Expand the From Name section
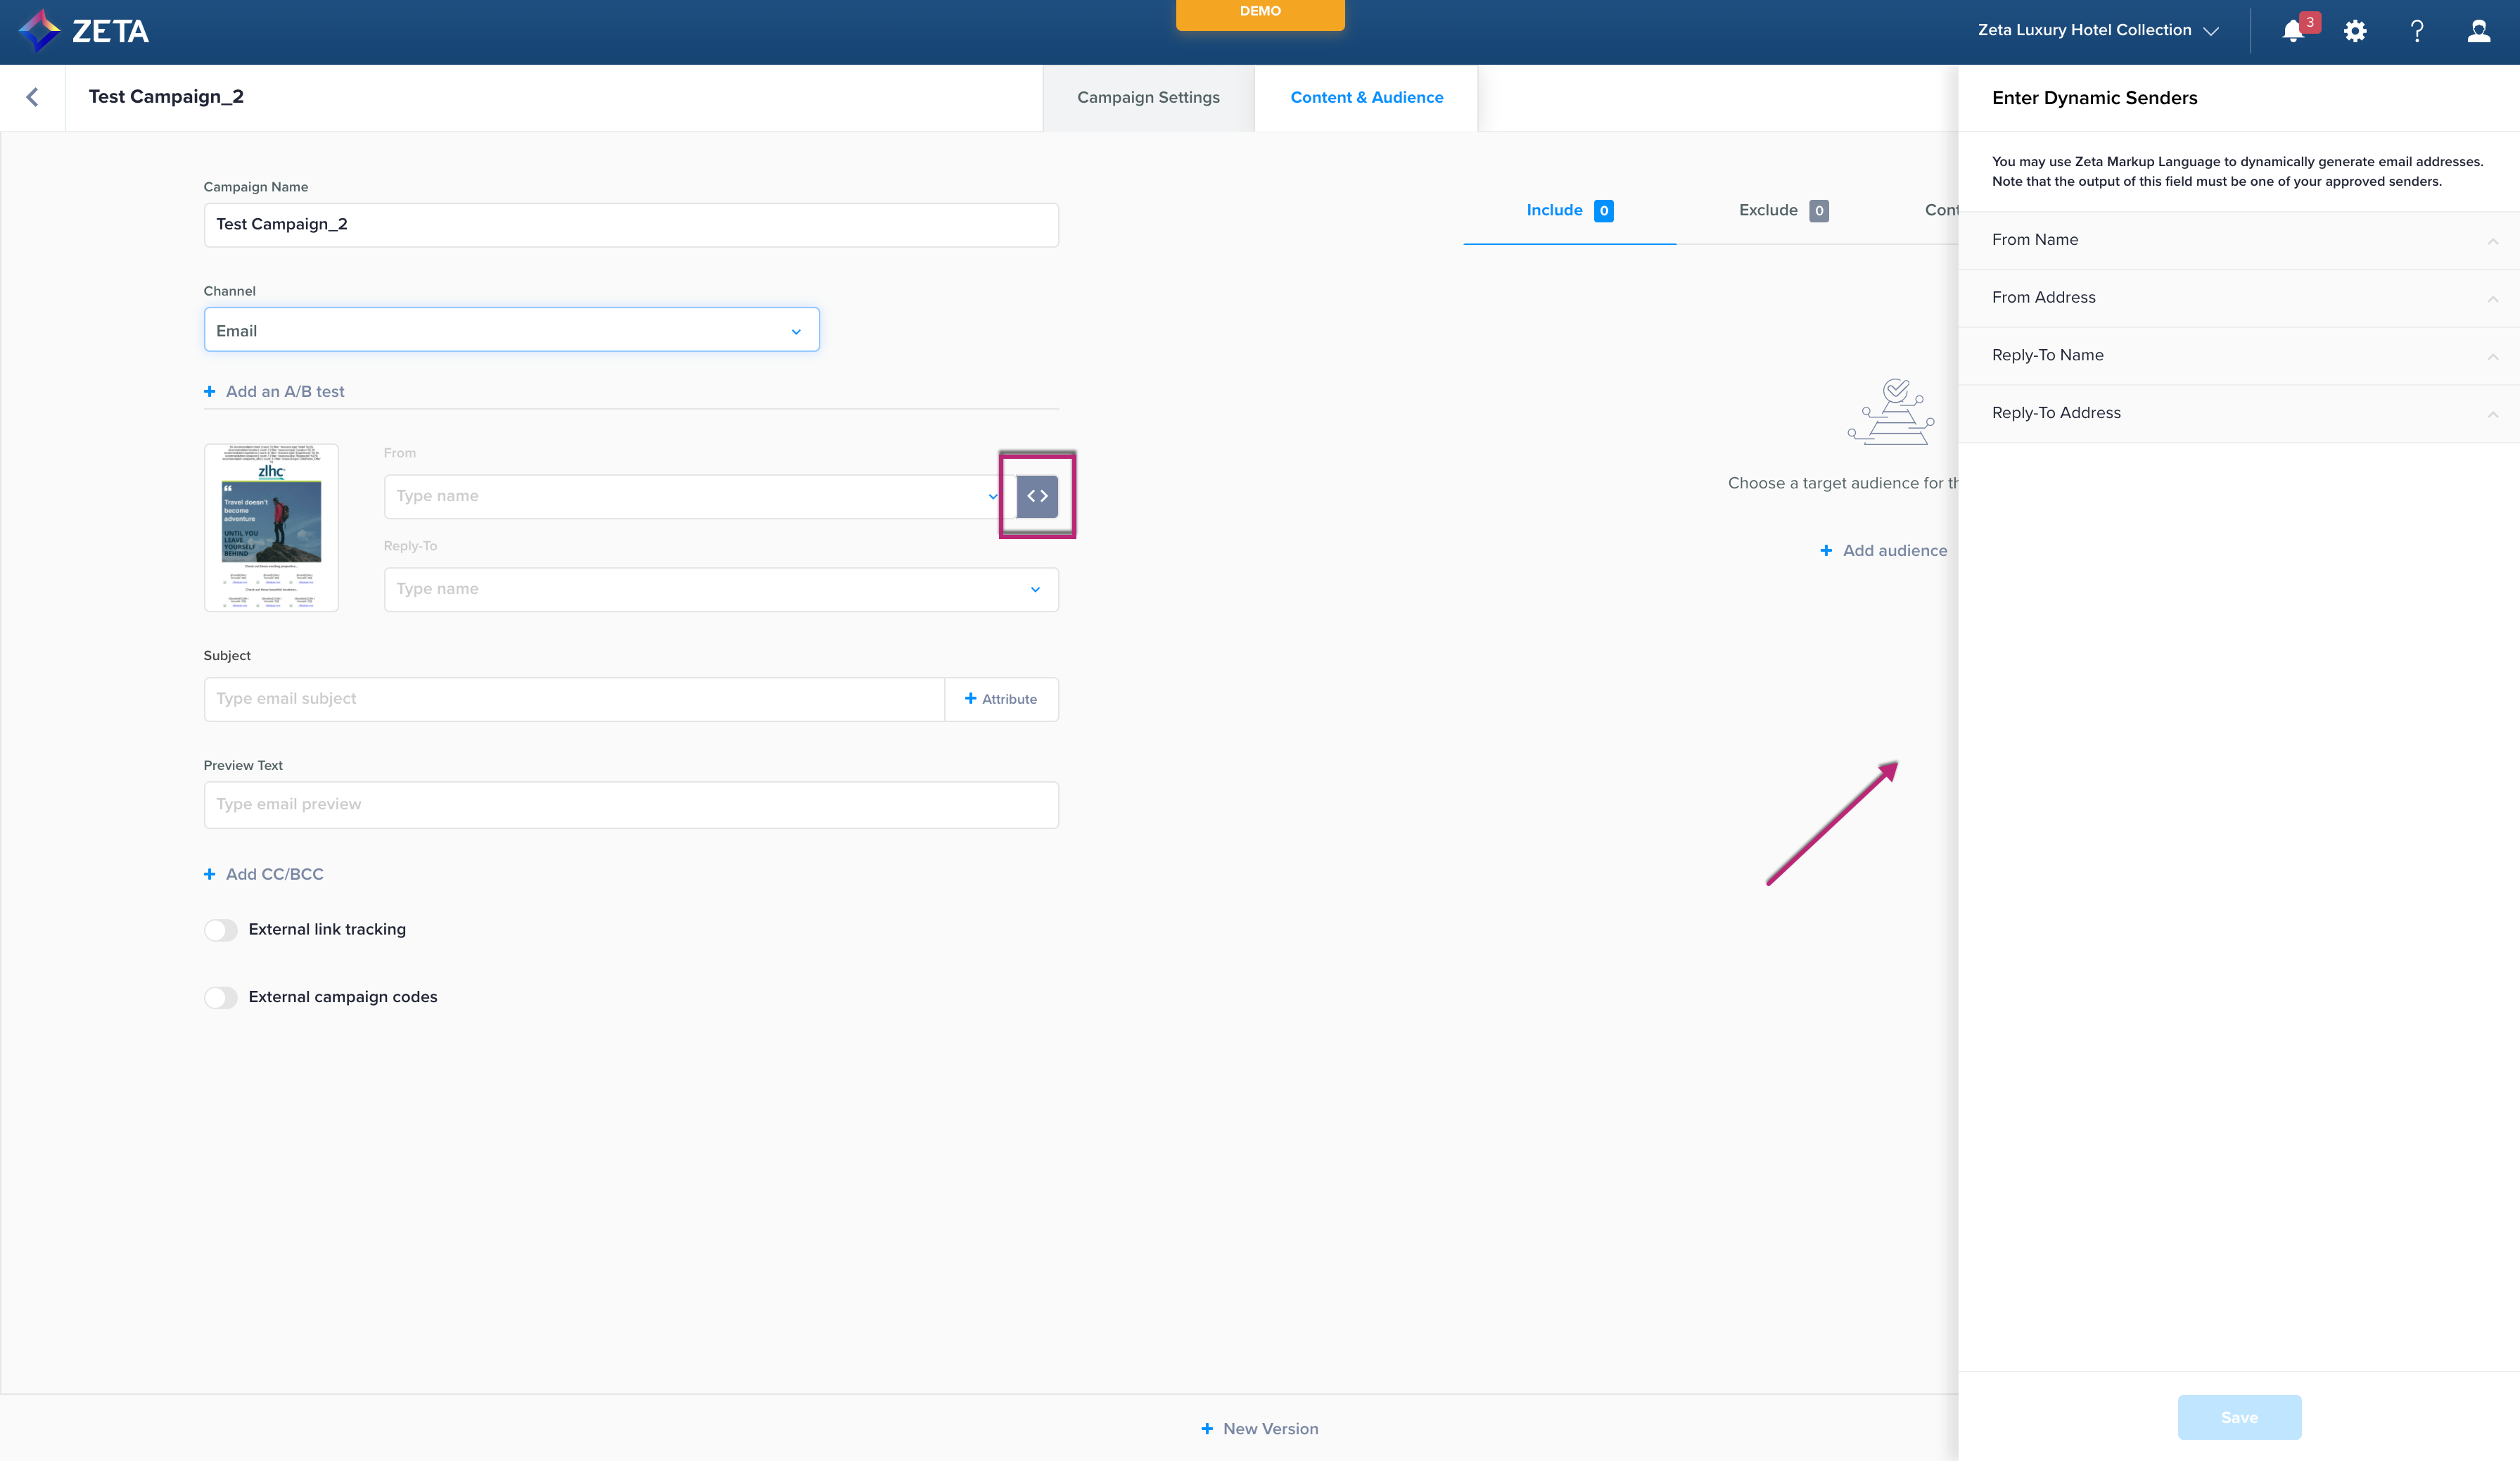 pyautogui.click(x=2238, y=240)
